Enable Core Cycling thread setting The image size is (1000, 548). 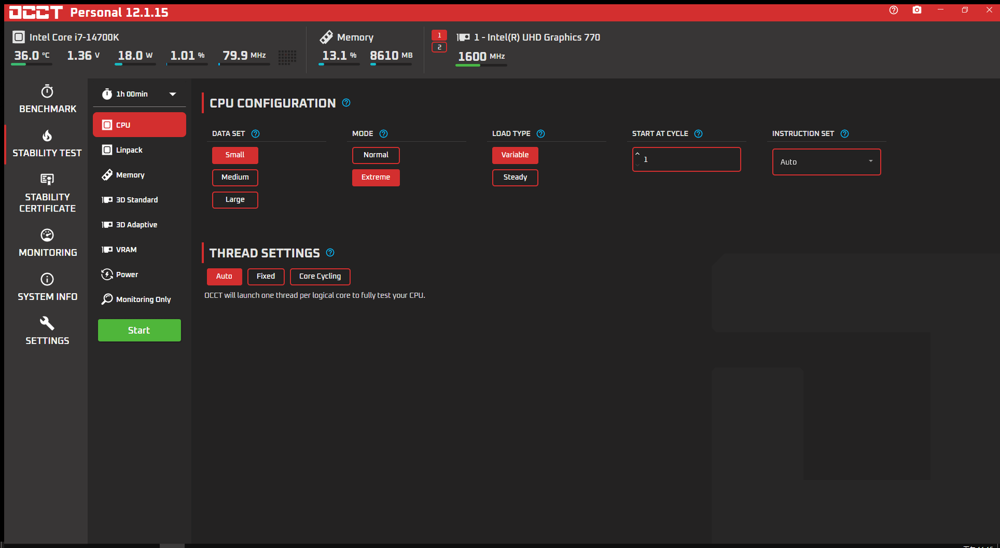coord(320,276)
